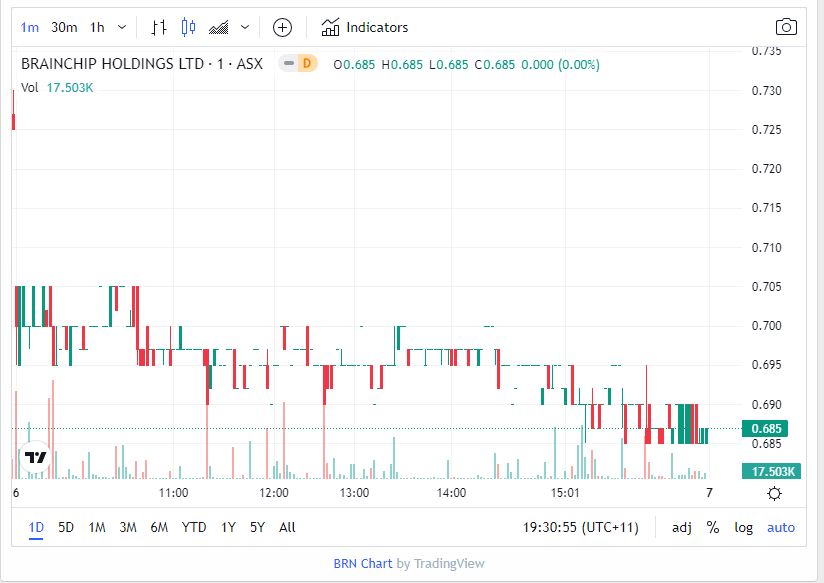The image size is (824, 583).
Task: Click the 15:01 time axis label
Action: tap(565, 493)
